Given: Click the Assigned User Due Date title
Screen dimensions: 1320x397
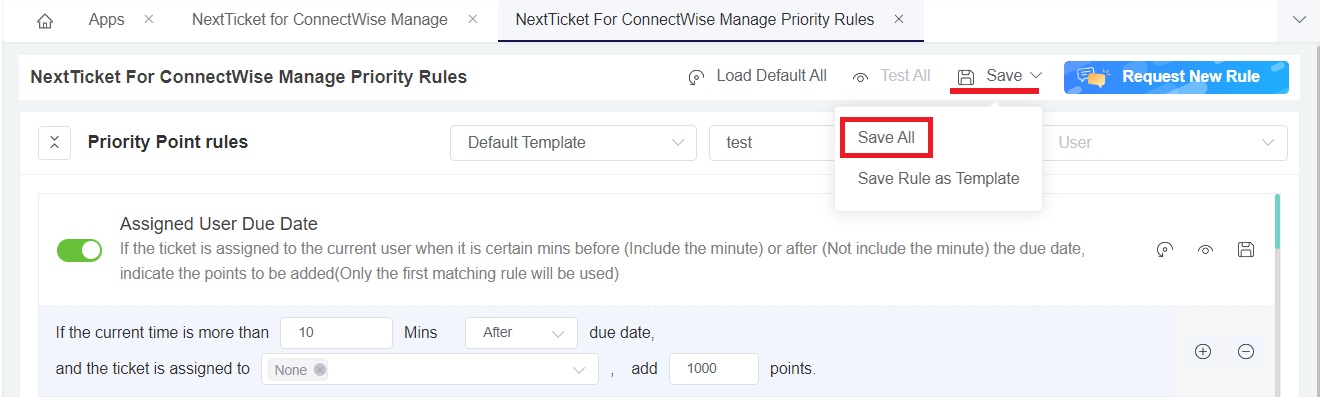Looking at the screenshot, I should click(219, 224).
